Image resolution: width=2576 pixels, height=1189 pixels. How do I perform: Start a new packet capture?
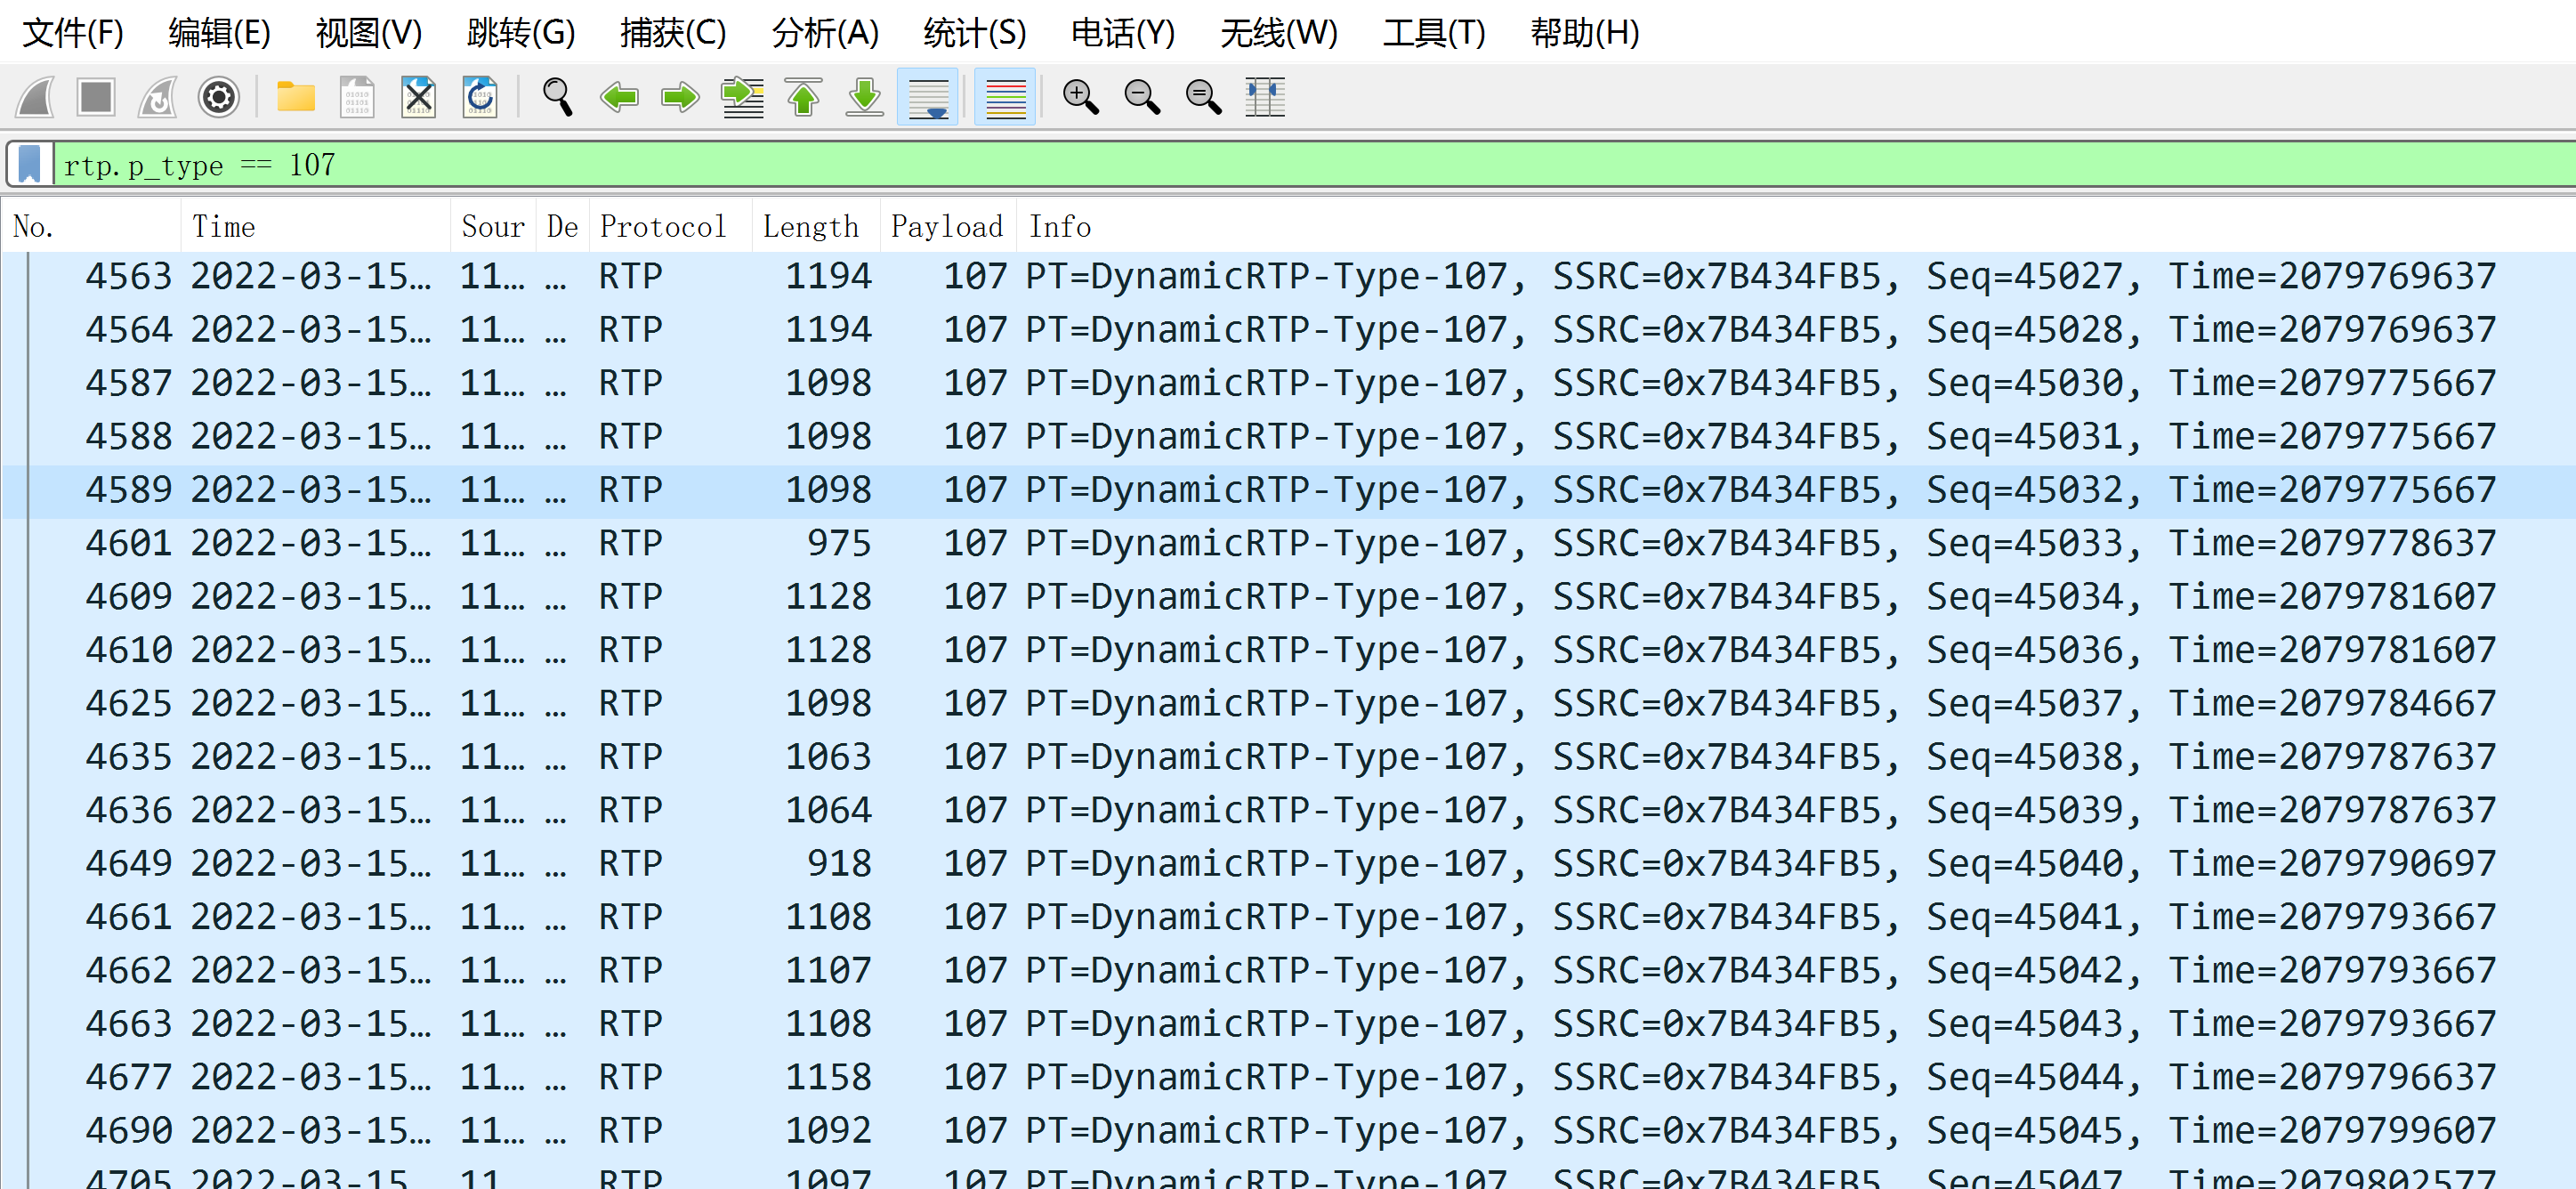[x=33, y=97]
